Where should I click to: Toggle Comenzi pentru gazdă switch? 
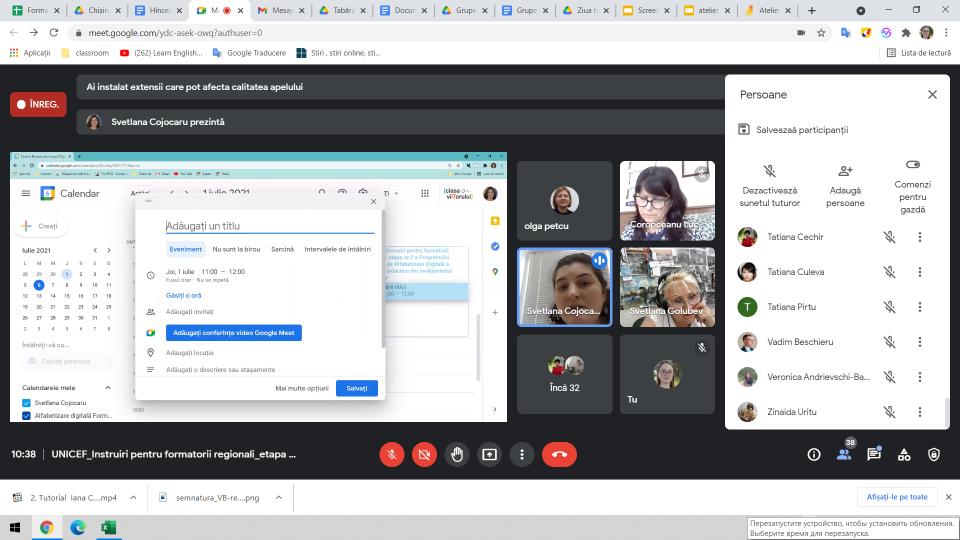912,165
